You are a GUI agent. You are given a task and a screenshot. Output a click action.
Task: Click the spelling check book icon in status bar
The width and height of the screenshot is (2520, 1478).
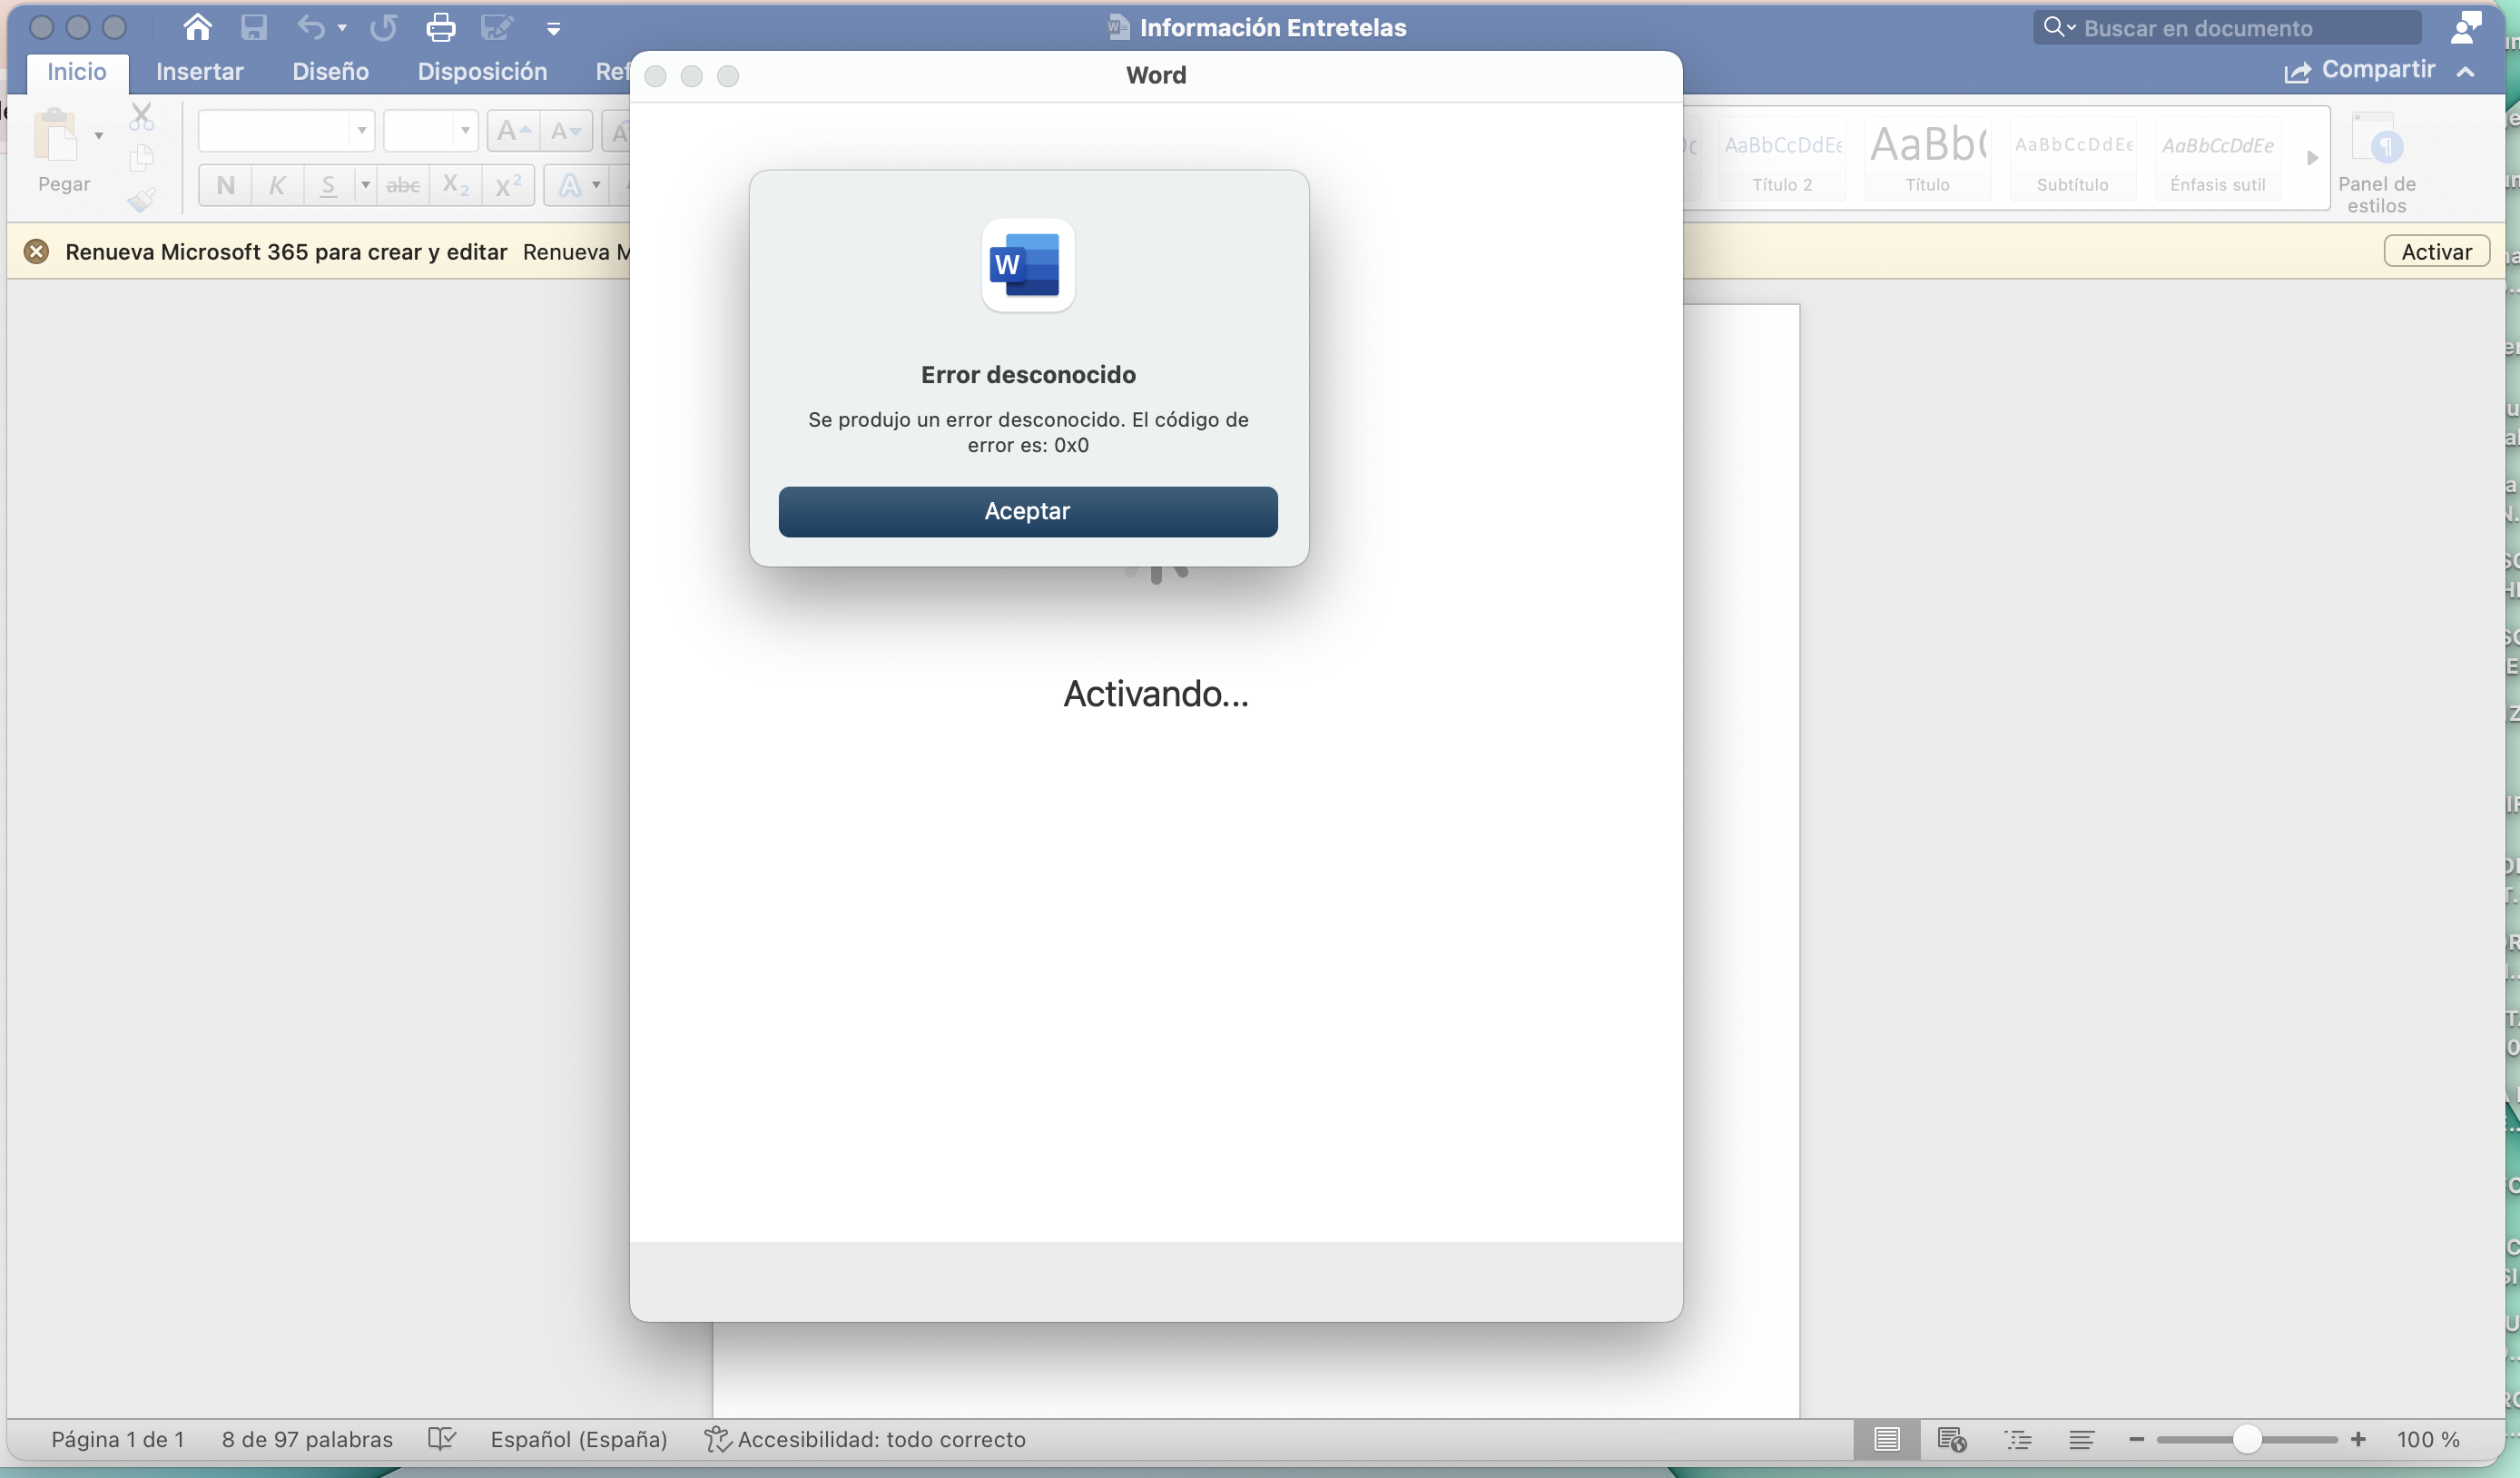(441, 1438)
